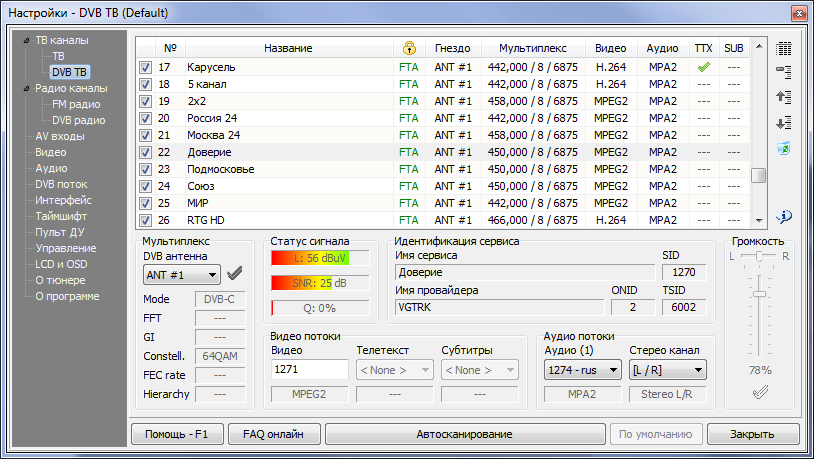Expand the Стерео канал [L / R] dropdown
This screenshot has width=814, height=459.
pyautogui.click(x=668, y=370)
